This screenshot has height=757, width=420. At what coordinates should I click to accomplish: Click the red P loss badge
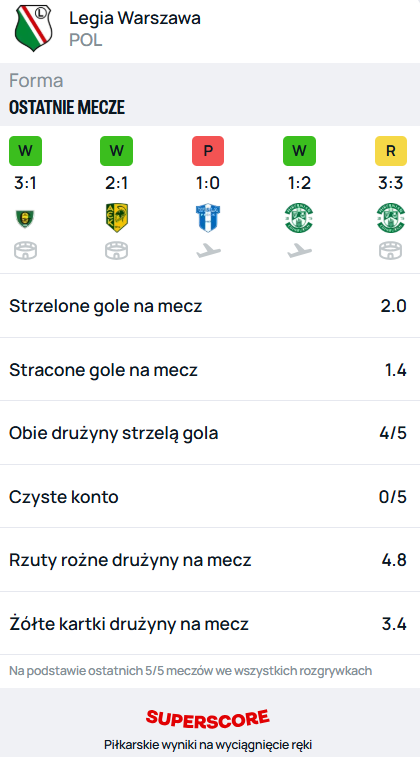(x=208, y=151)
